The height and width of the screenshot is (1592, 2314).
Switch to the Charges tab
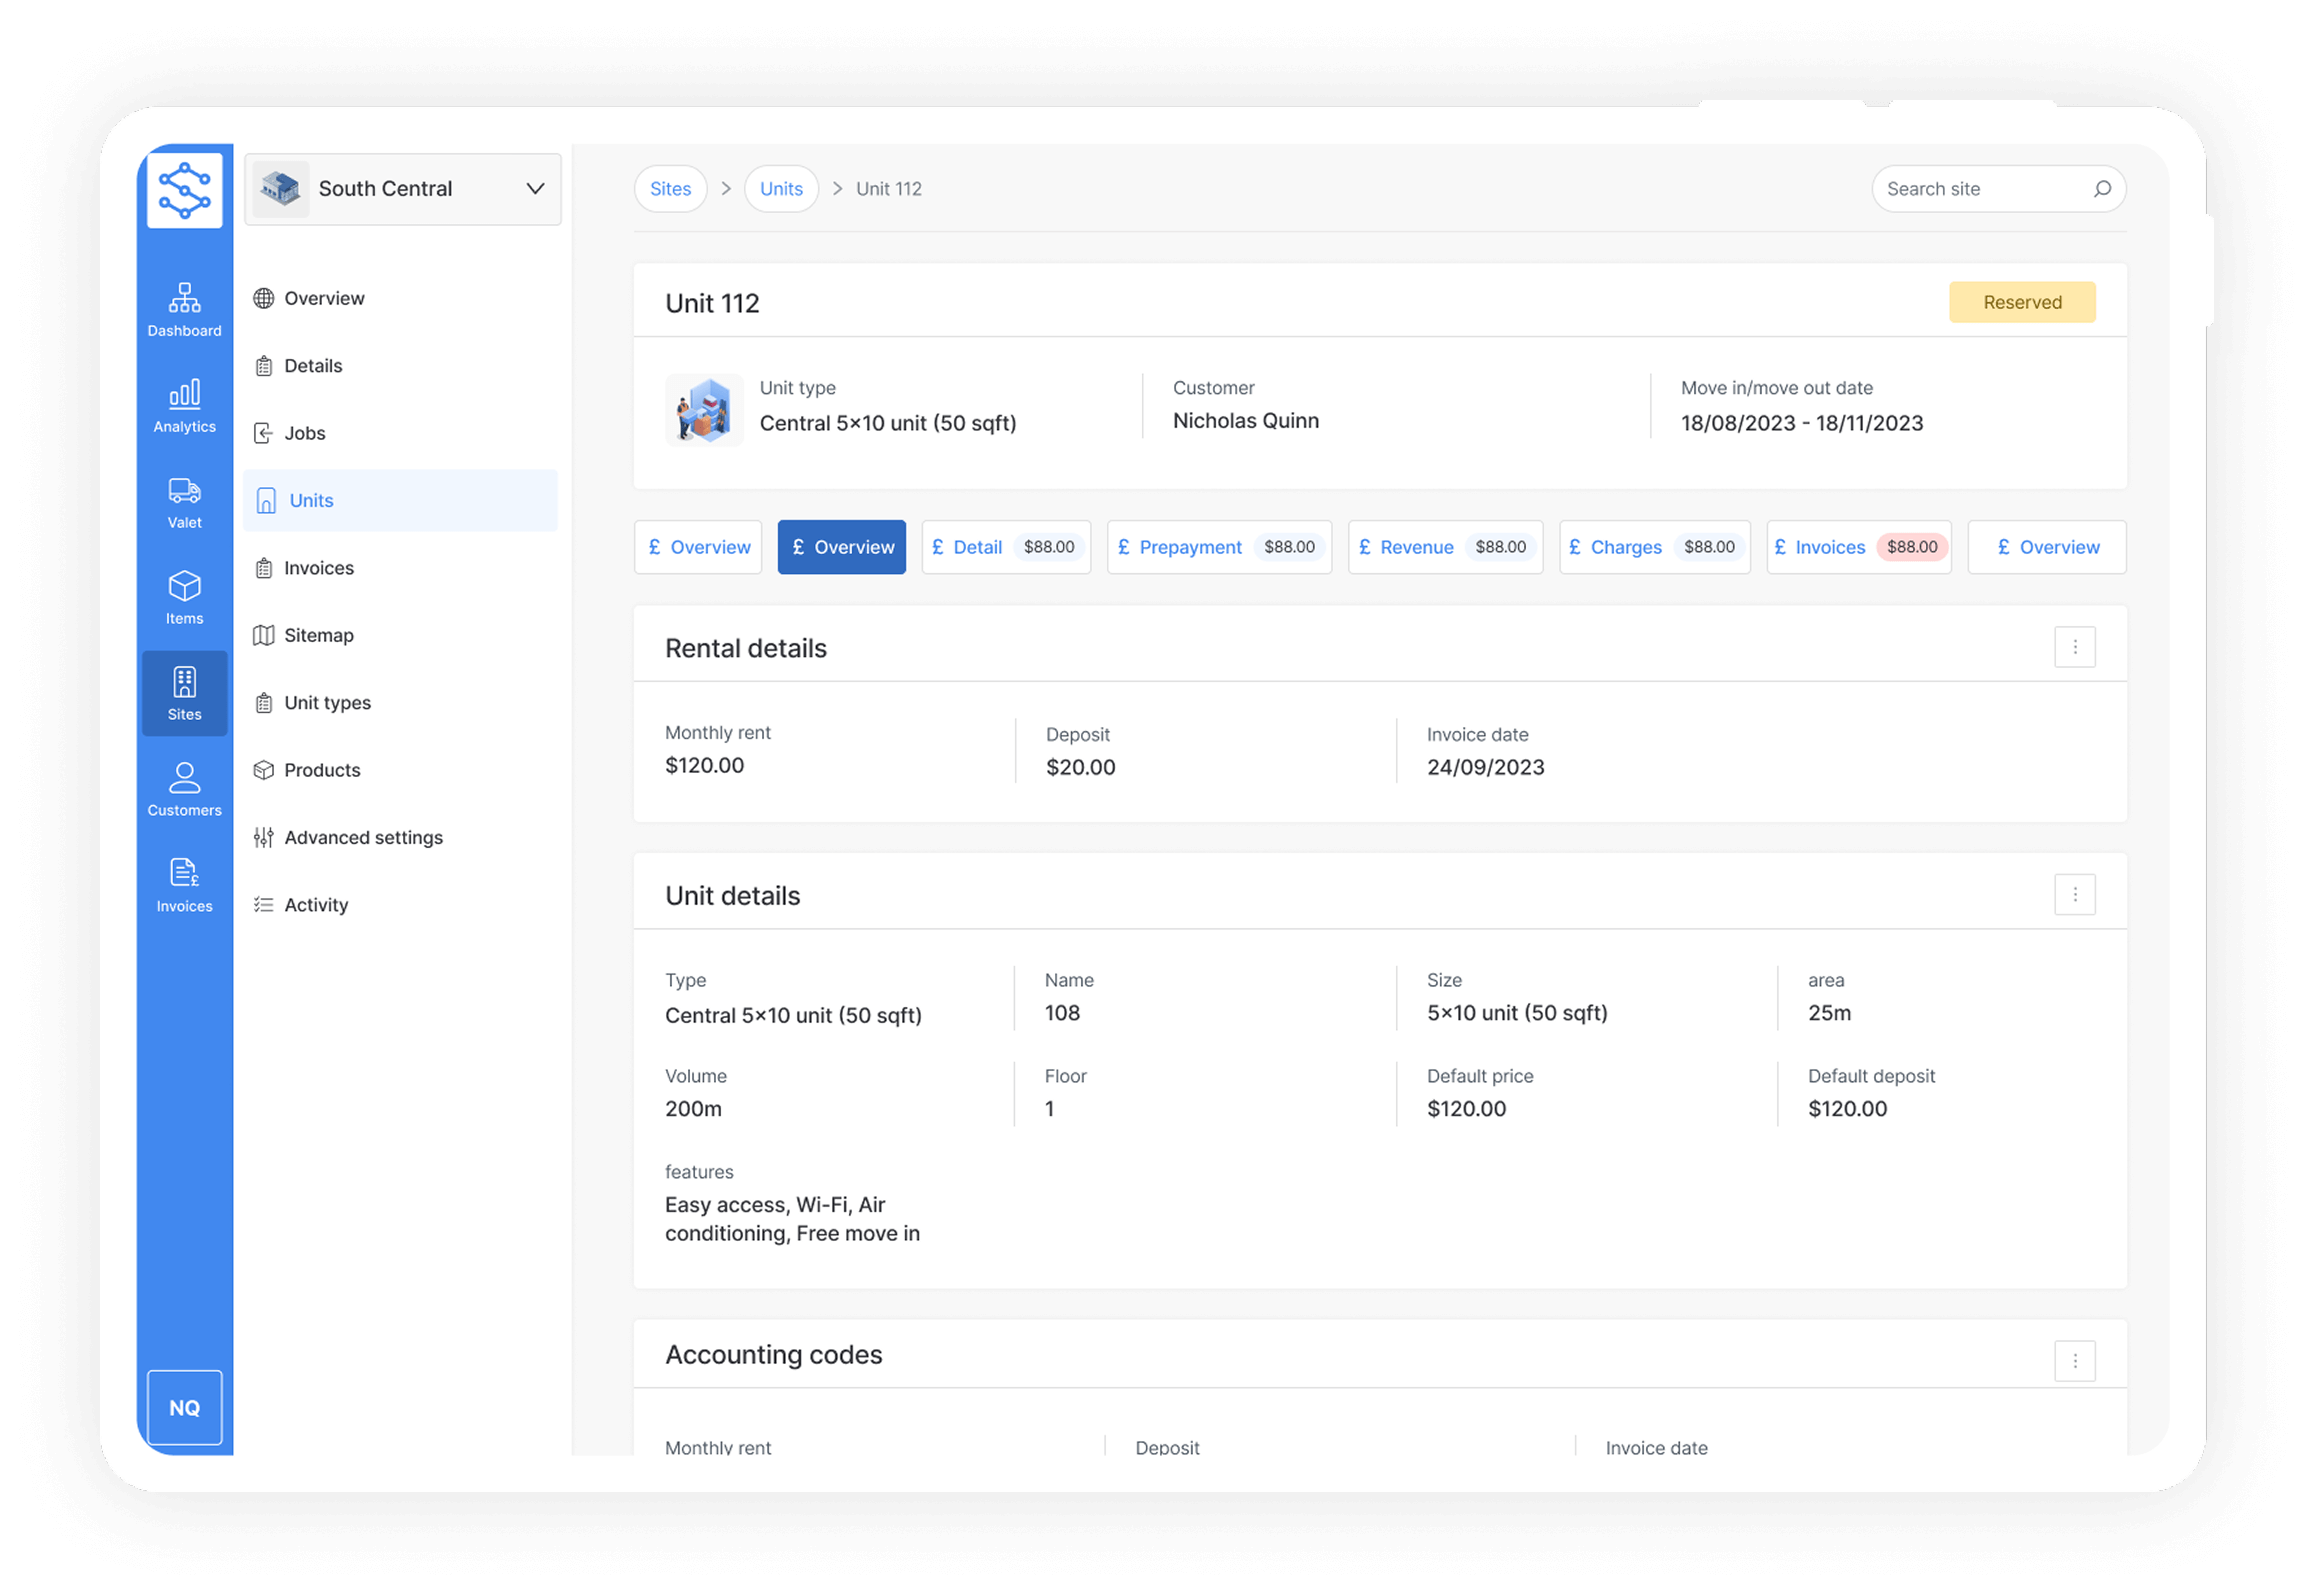pos(1654,547)
